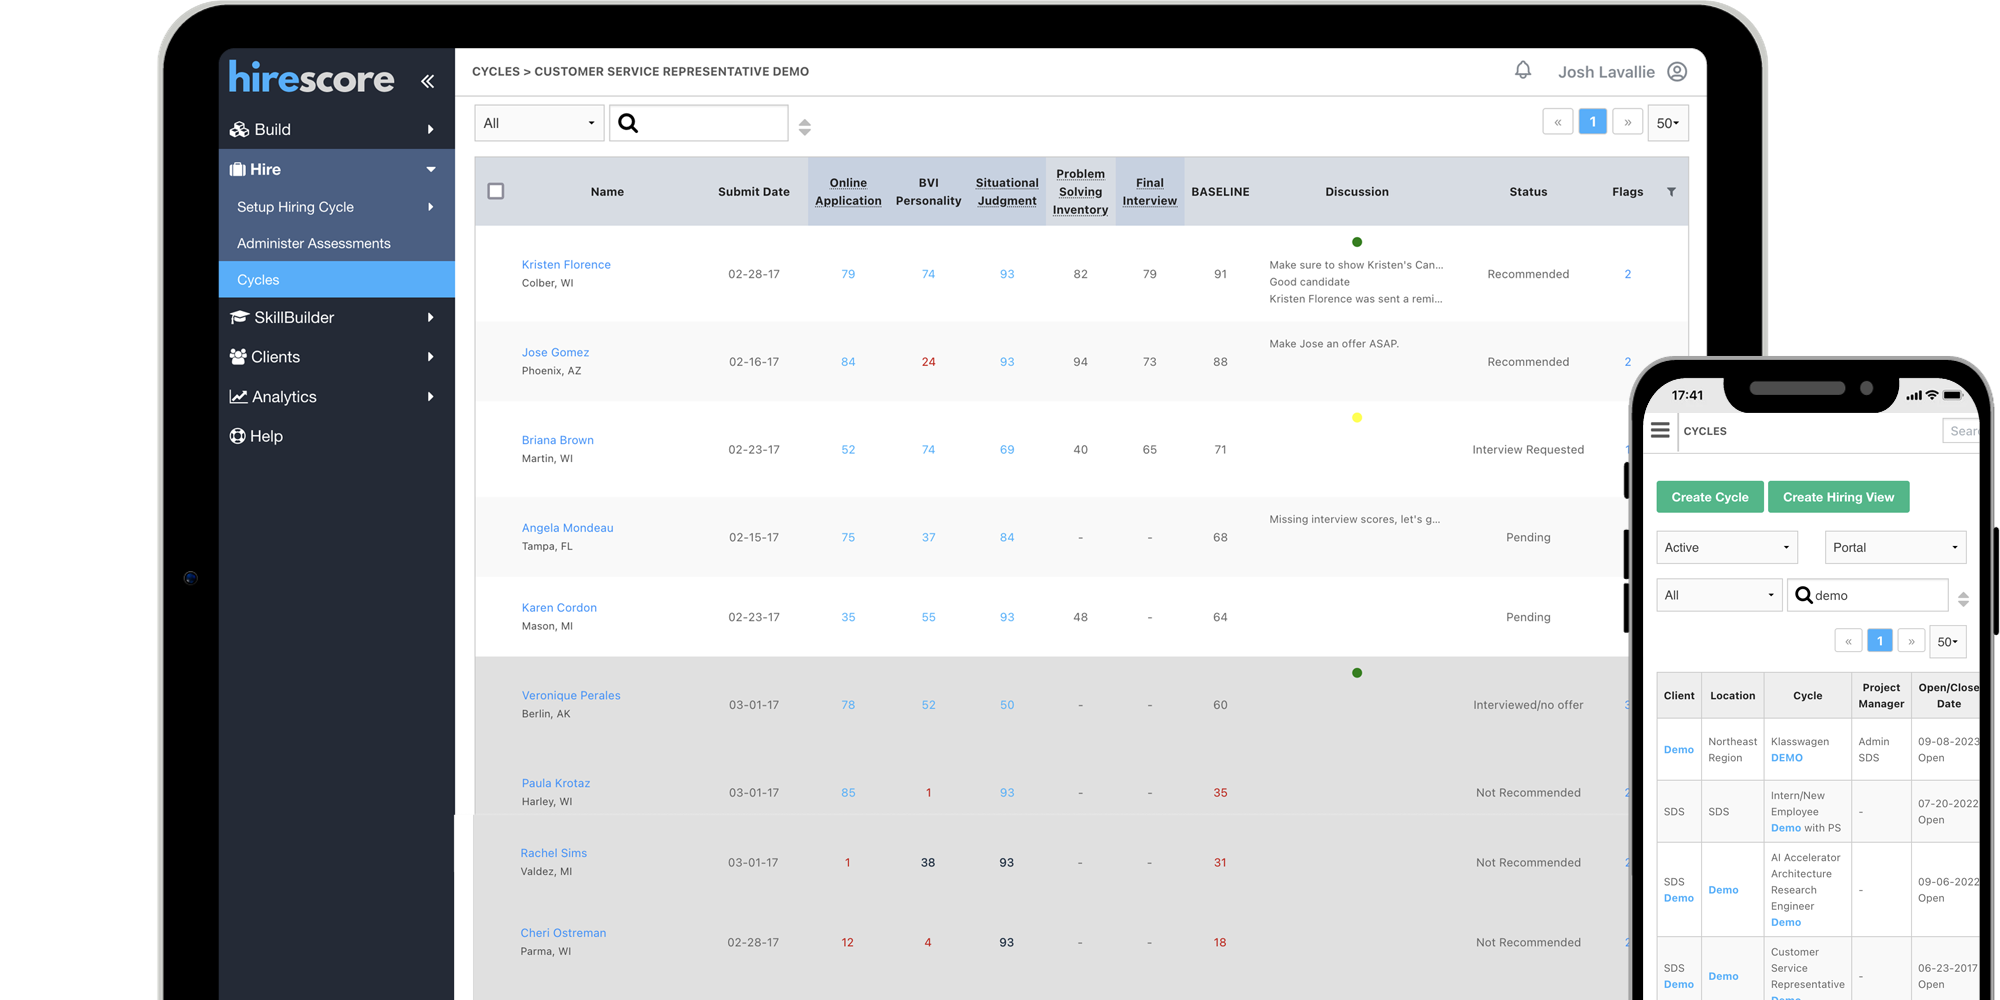Open notifications bell icon
2000x1000 pixels.
(1522, 70)
